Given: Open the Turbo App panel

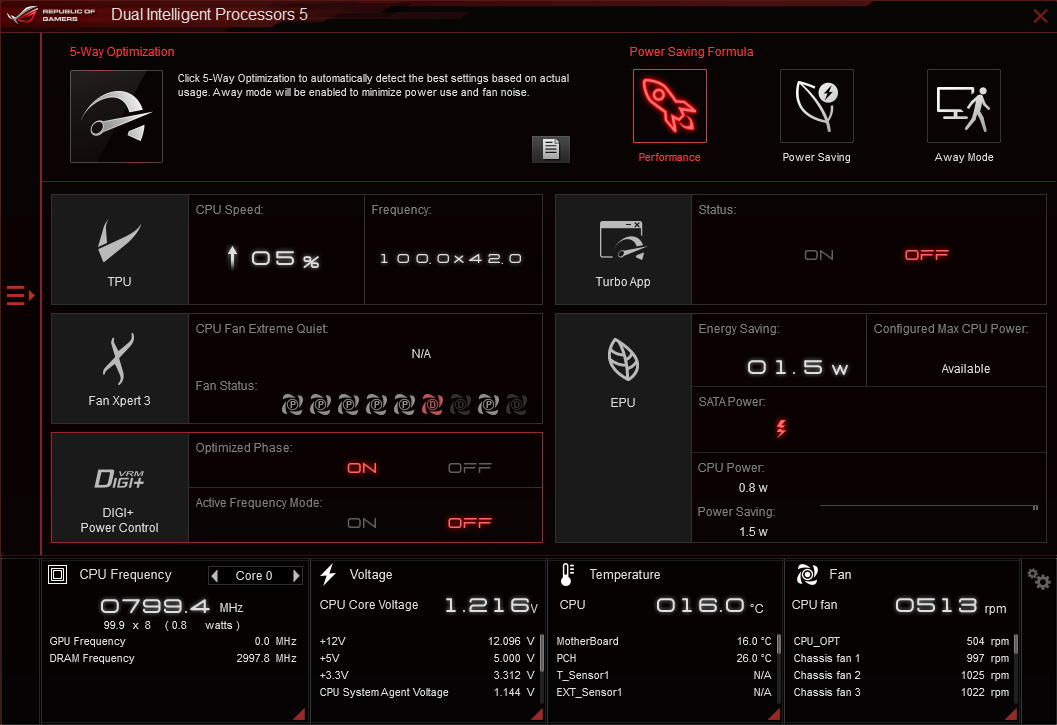Looking at the screenshot, I should (x=623, y=250).
